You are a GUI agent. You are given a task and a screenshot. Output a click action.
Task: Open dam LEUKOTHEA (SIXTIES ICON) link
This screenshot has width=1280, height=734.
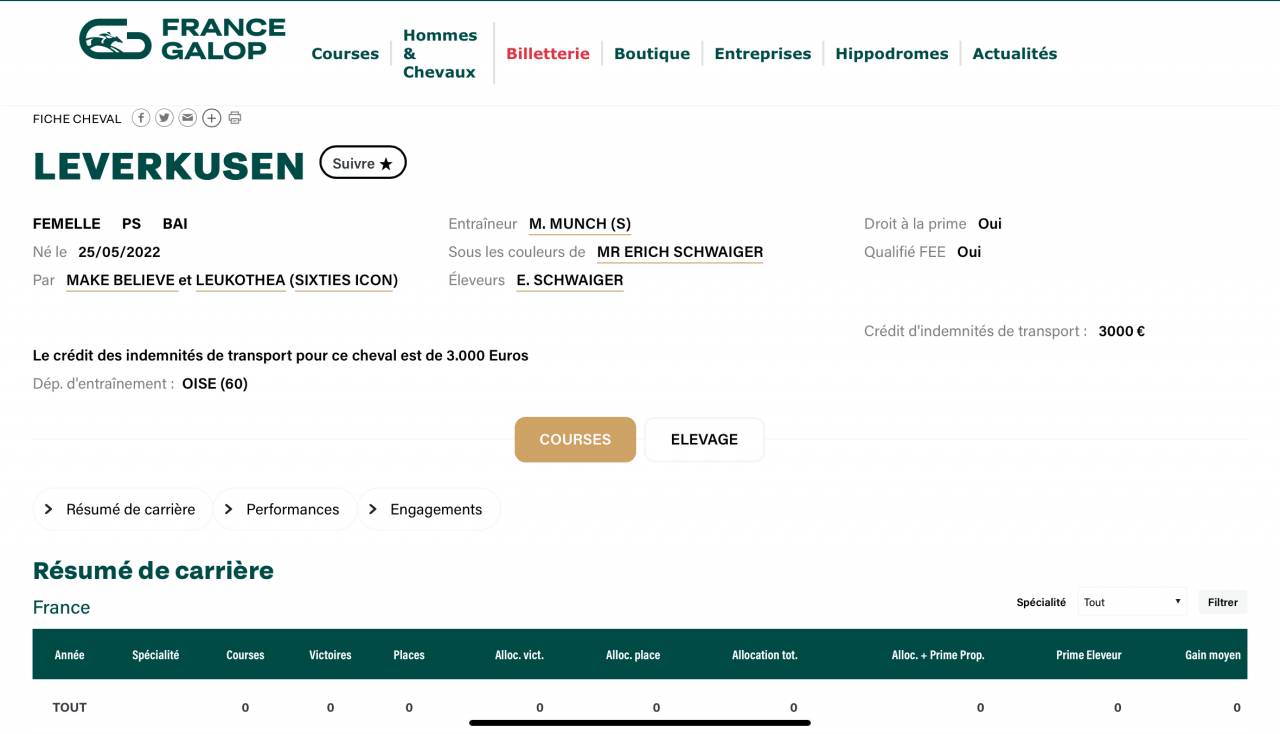pyautogui.click(x=297, y=280)
